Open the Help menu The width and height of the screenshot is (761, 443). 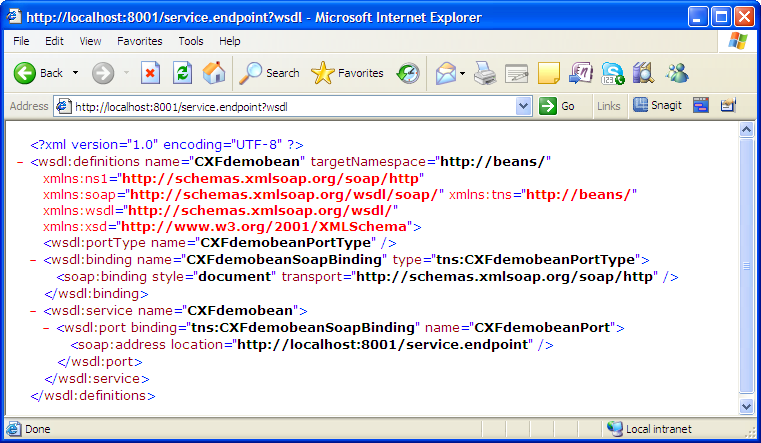pos(230,41)
